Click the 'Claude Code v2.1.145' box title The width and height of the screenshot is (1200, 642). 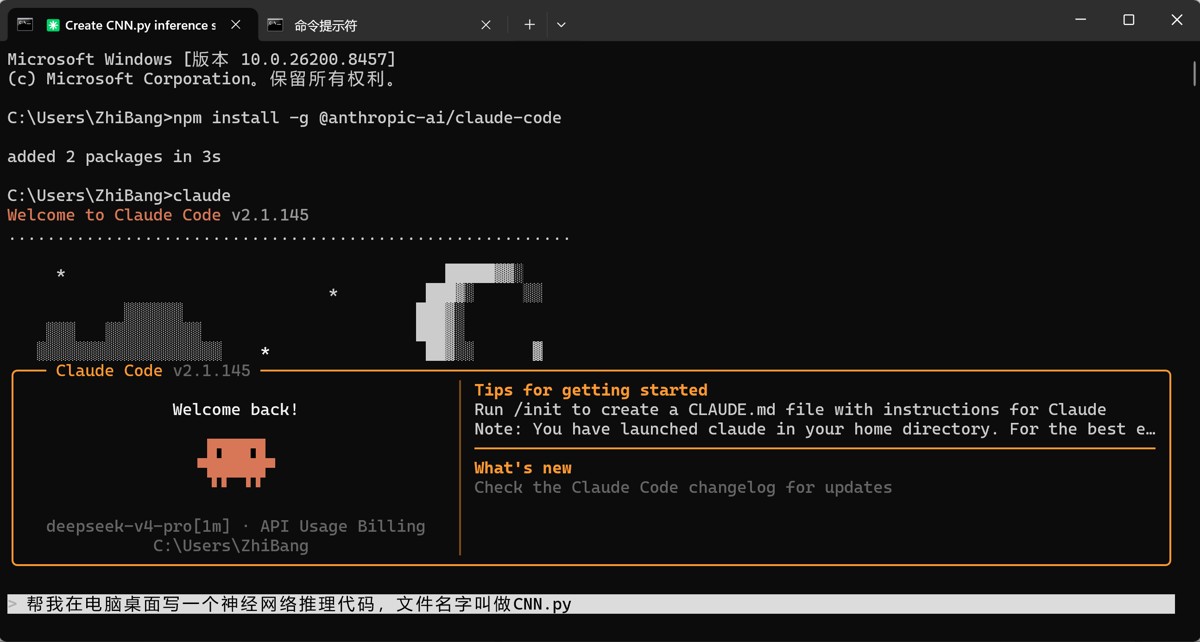(153, 371)
